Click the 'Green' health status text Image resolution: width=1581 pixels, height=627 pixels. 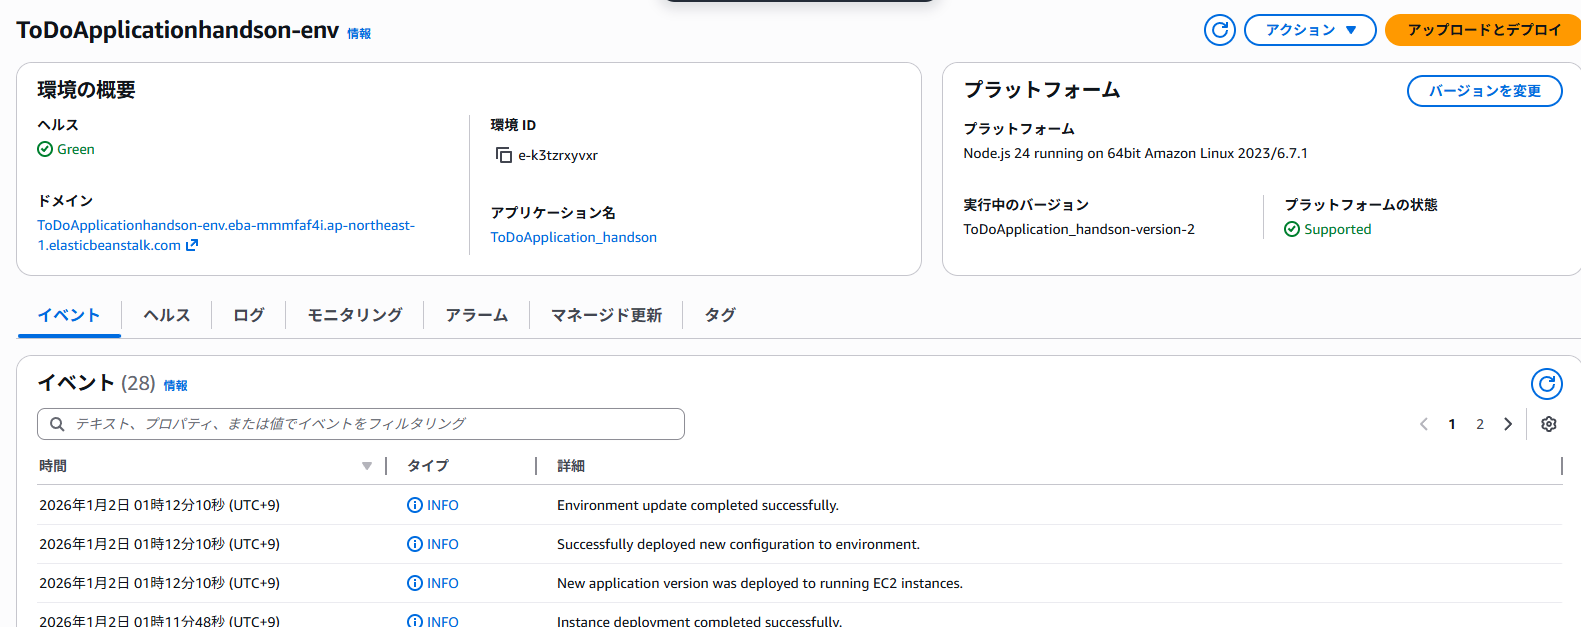[76, 149]
